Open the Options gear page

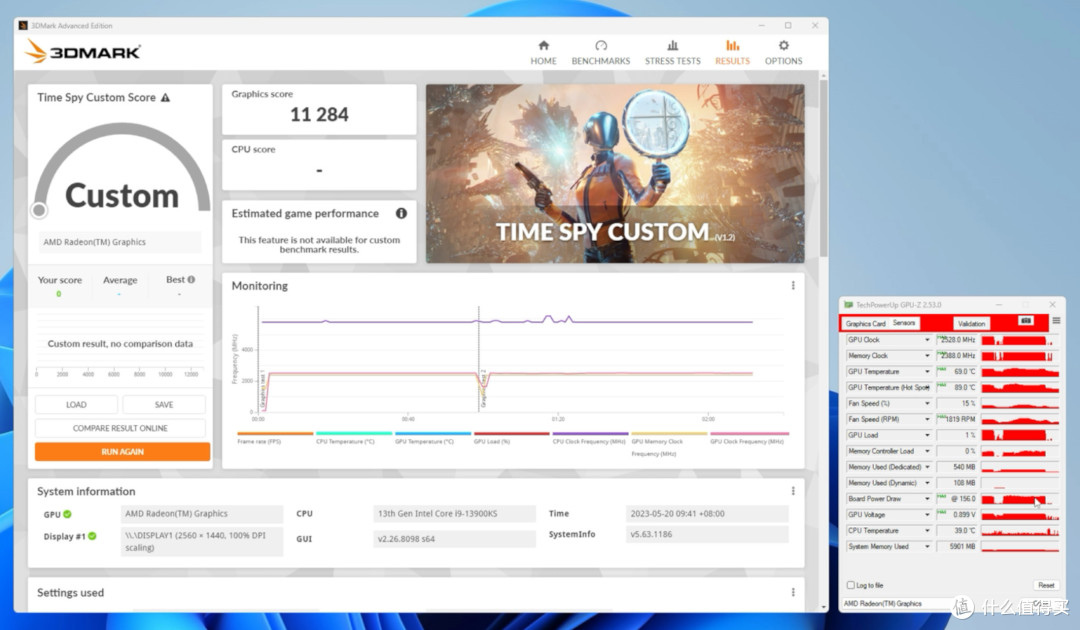pos(783,52)
